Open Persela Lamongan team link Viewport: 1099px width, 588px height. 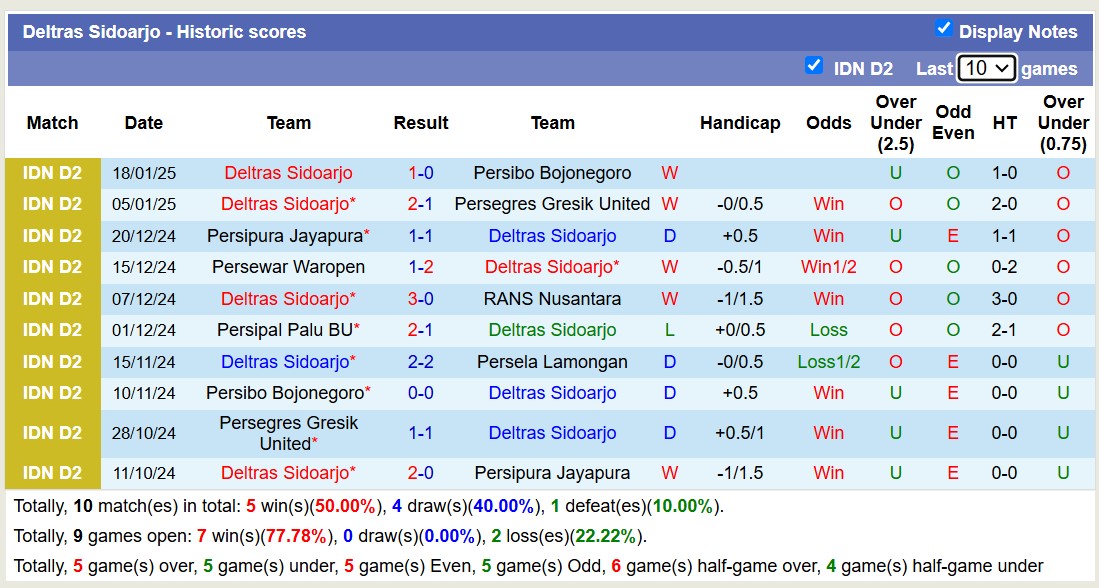(x=552, y=362)
